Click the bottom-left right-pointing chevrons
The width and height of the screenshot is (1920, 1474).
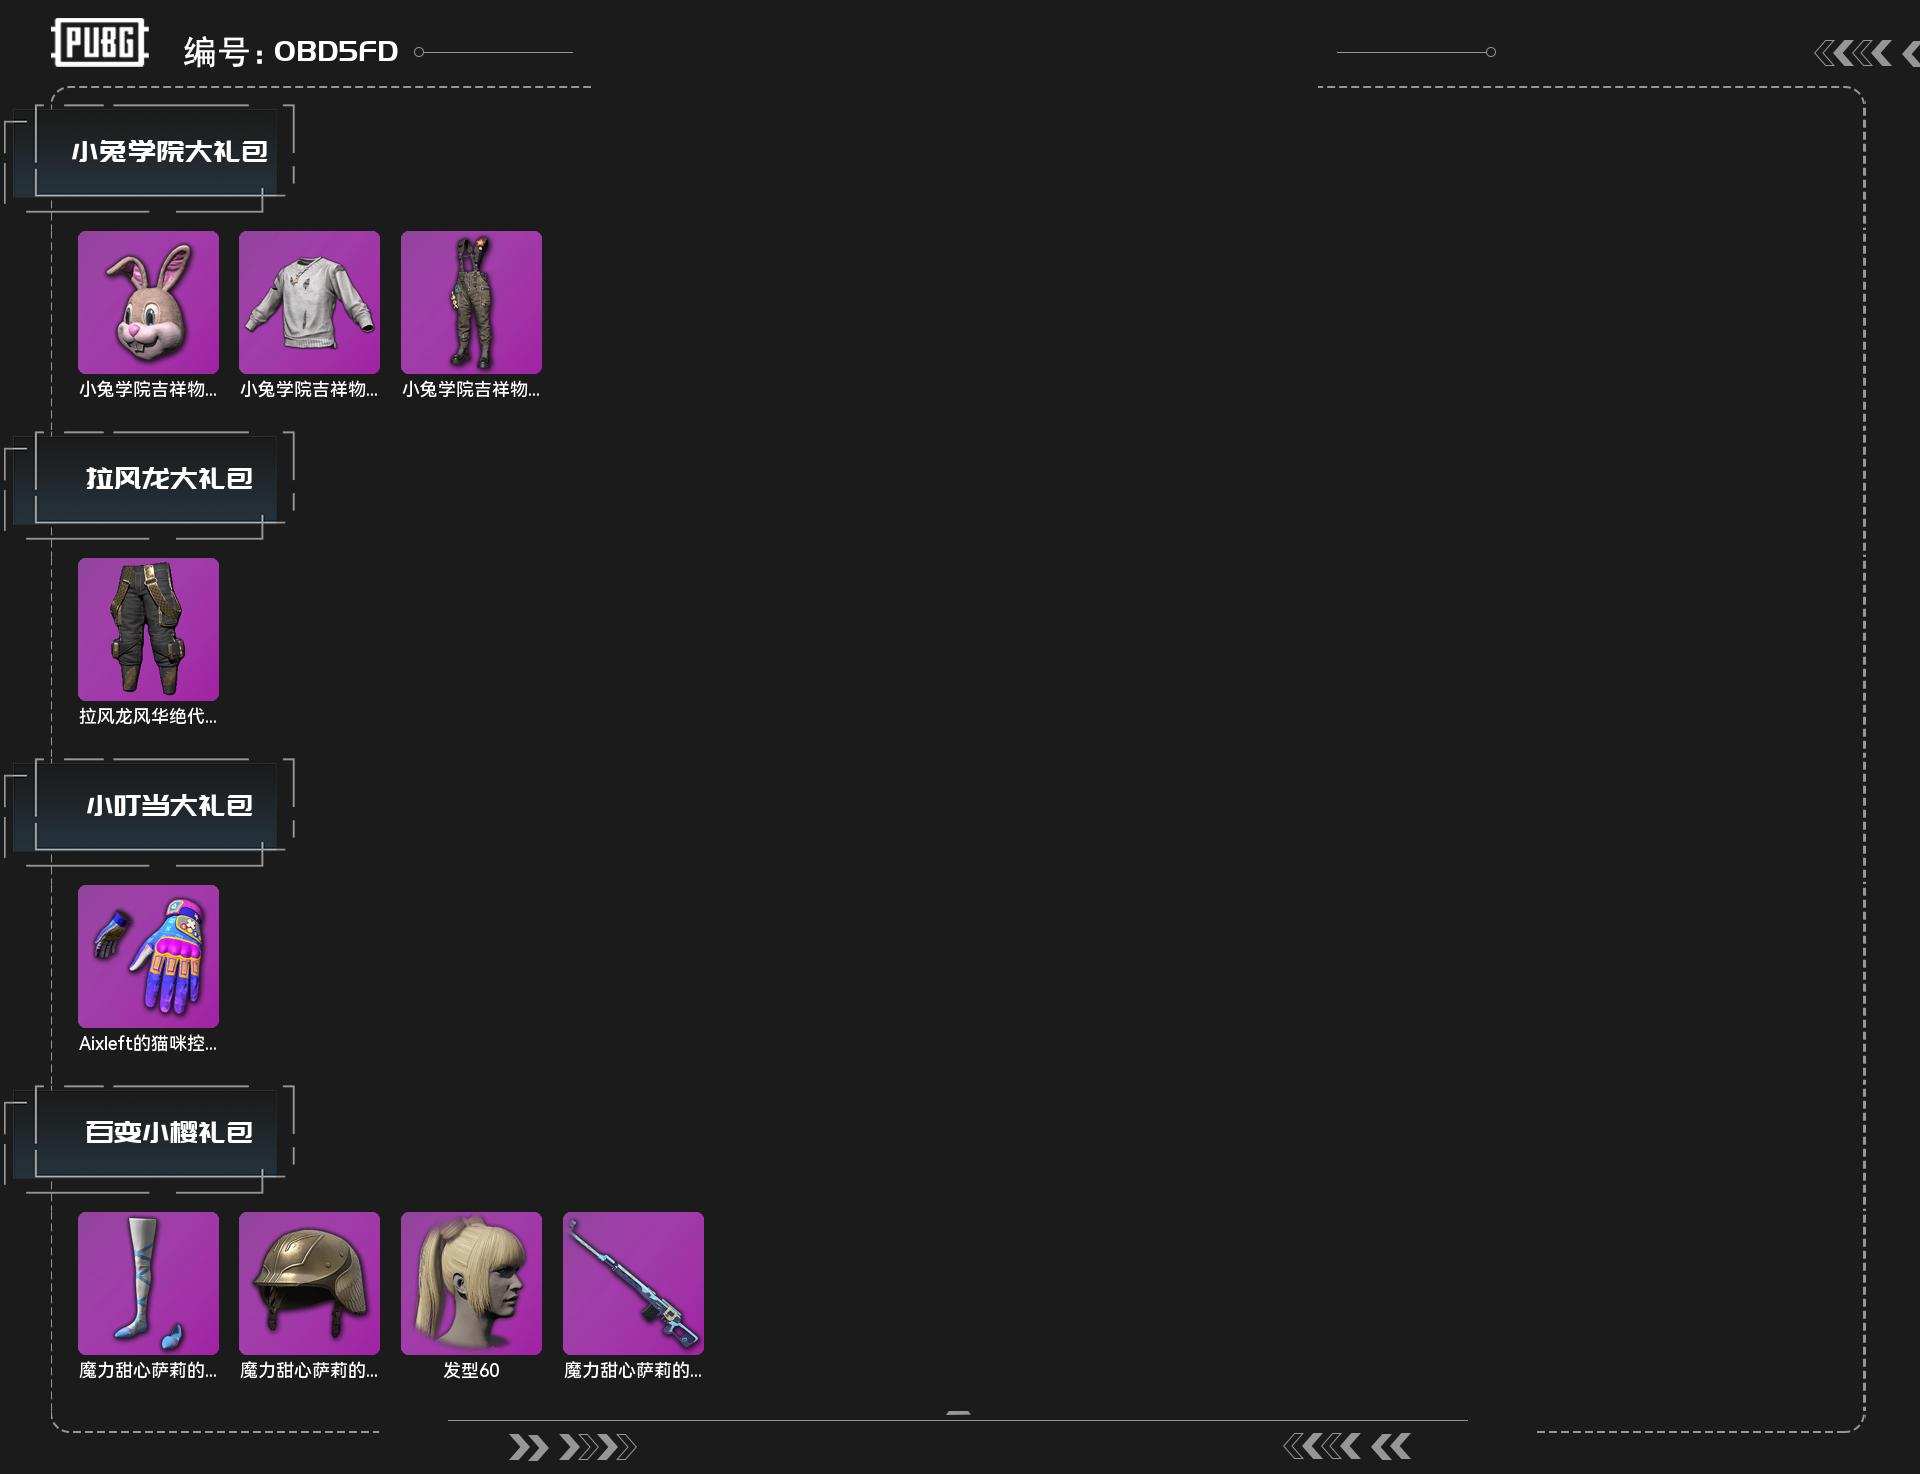pos(572,1447)
